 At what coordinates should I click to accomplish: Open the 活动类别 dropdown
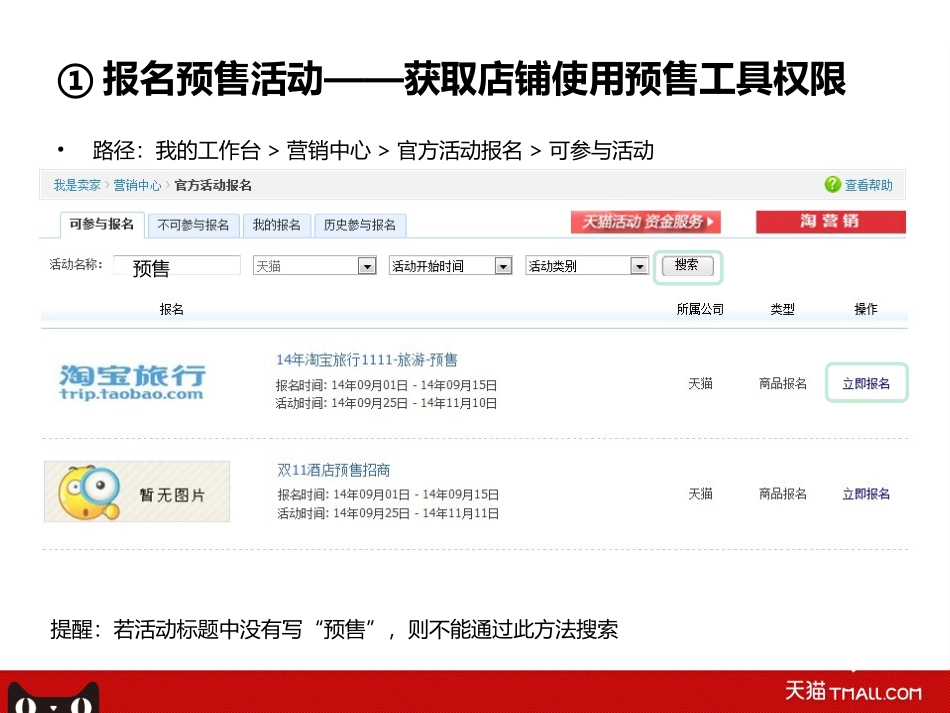587,266
